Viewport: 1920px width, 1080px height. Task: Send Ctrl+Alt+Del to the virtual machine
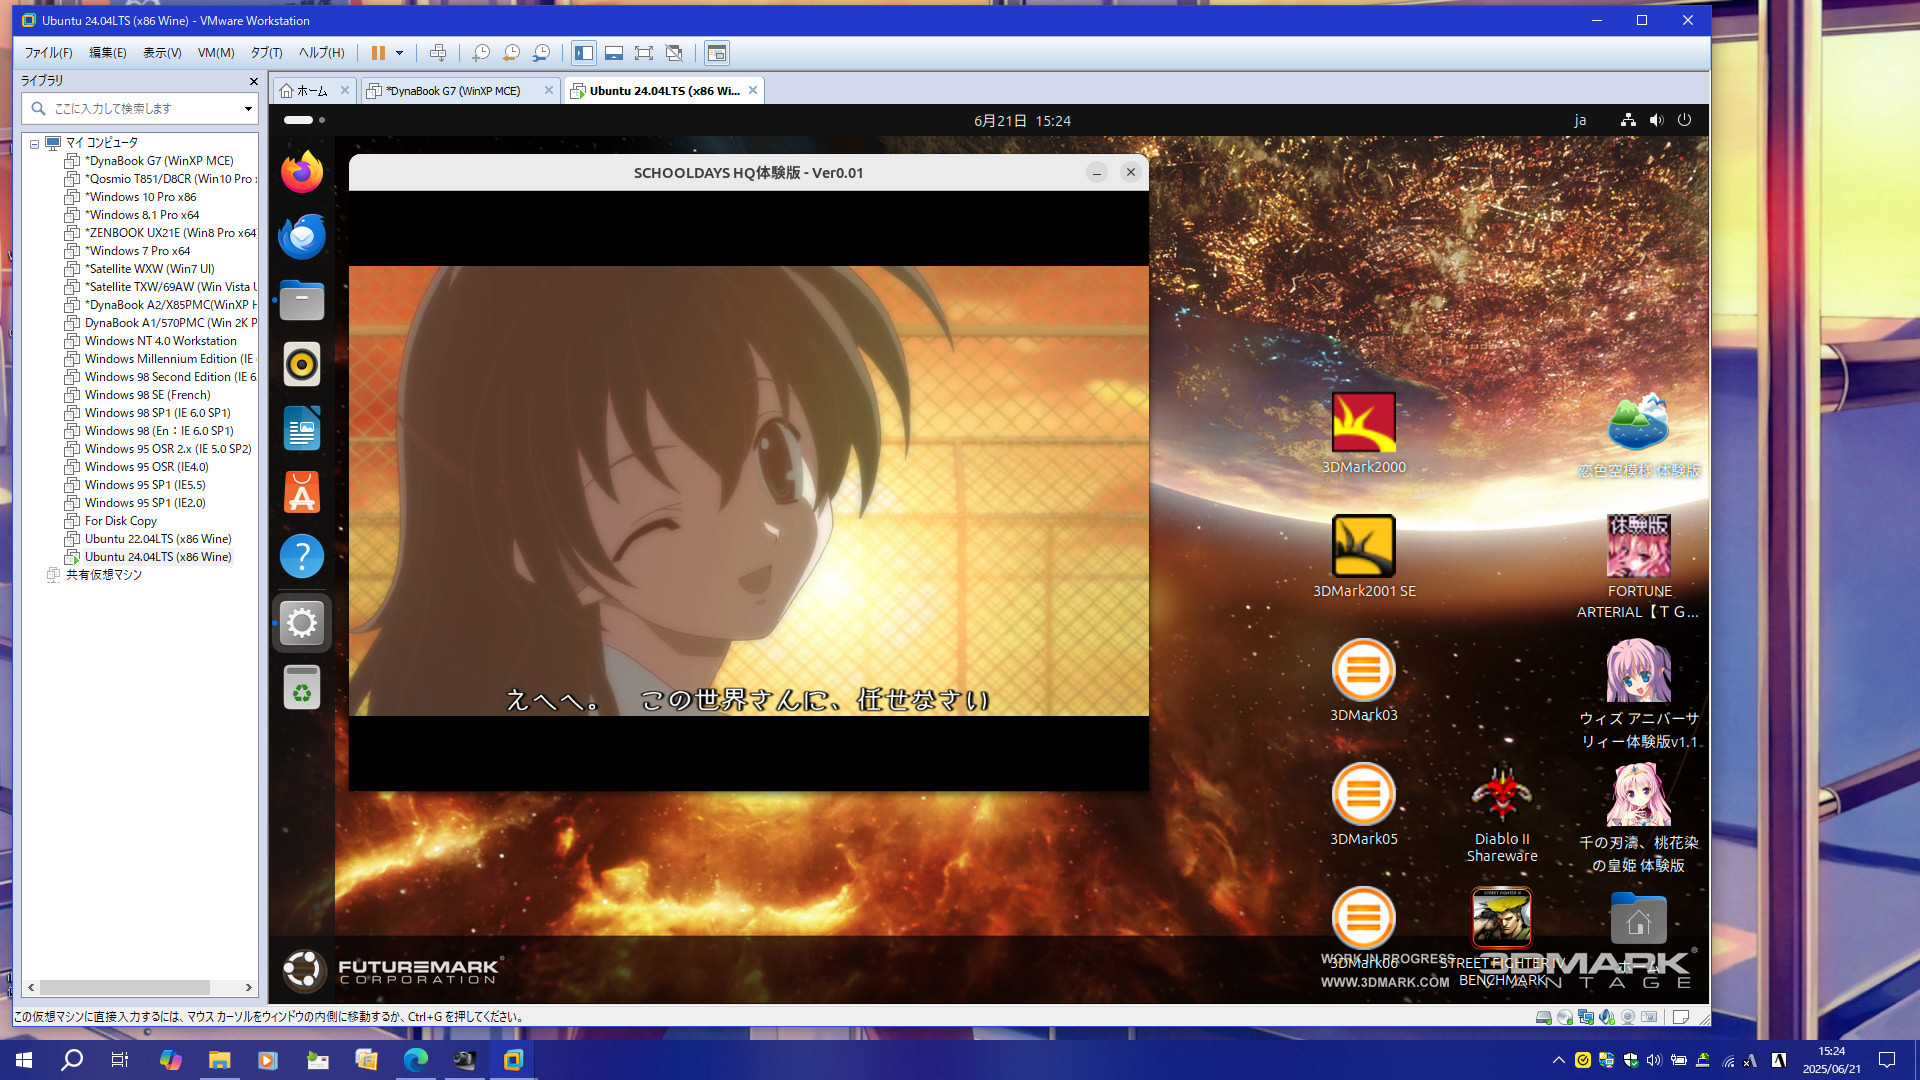pyautogui.click(x=437, y=53)
